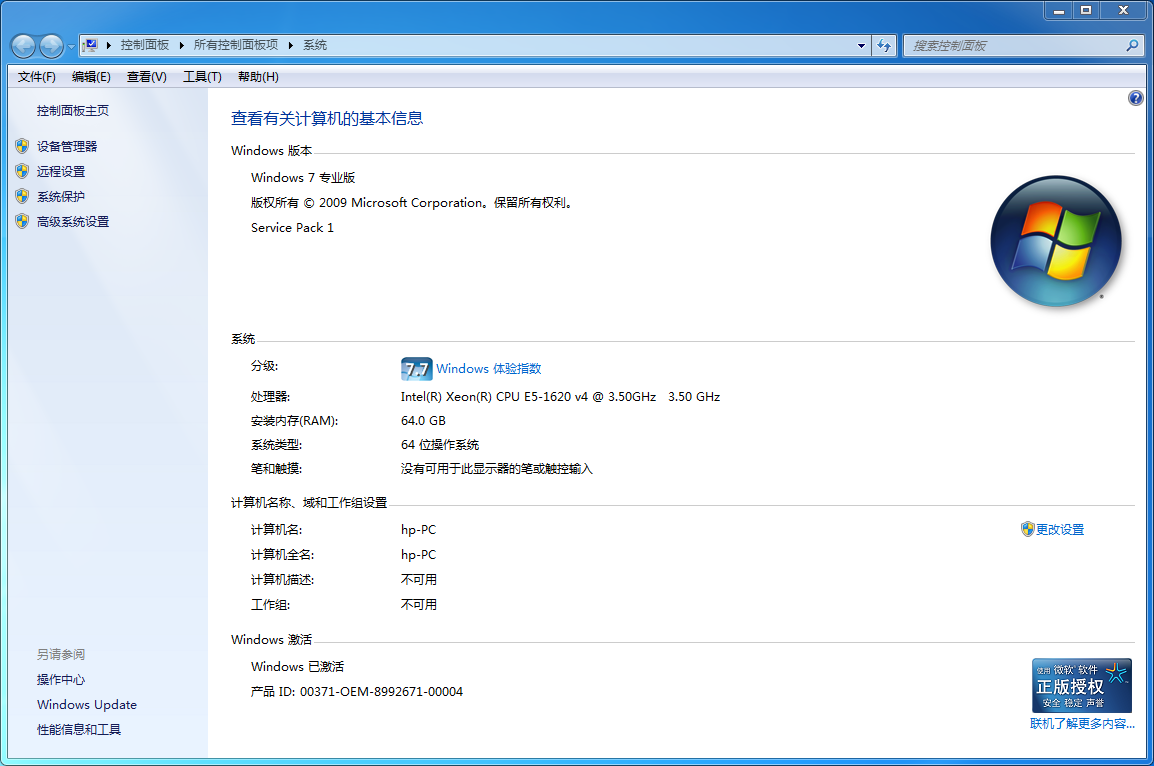Expand the arrow after 所有控制面板项 breadcrumb
The width and height of the screenshot is (1154, 766).
(x=291, y=46)
